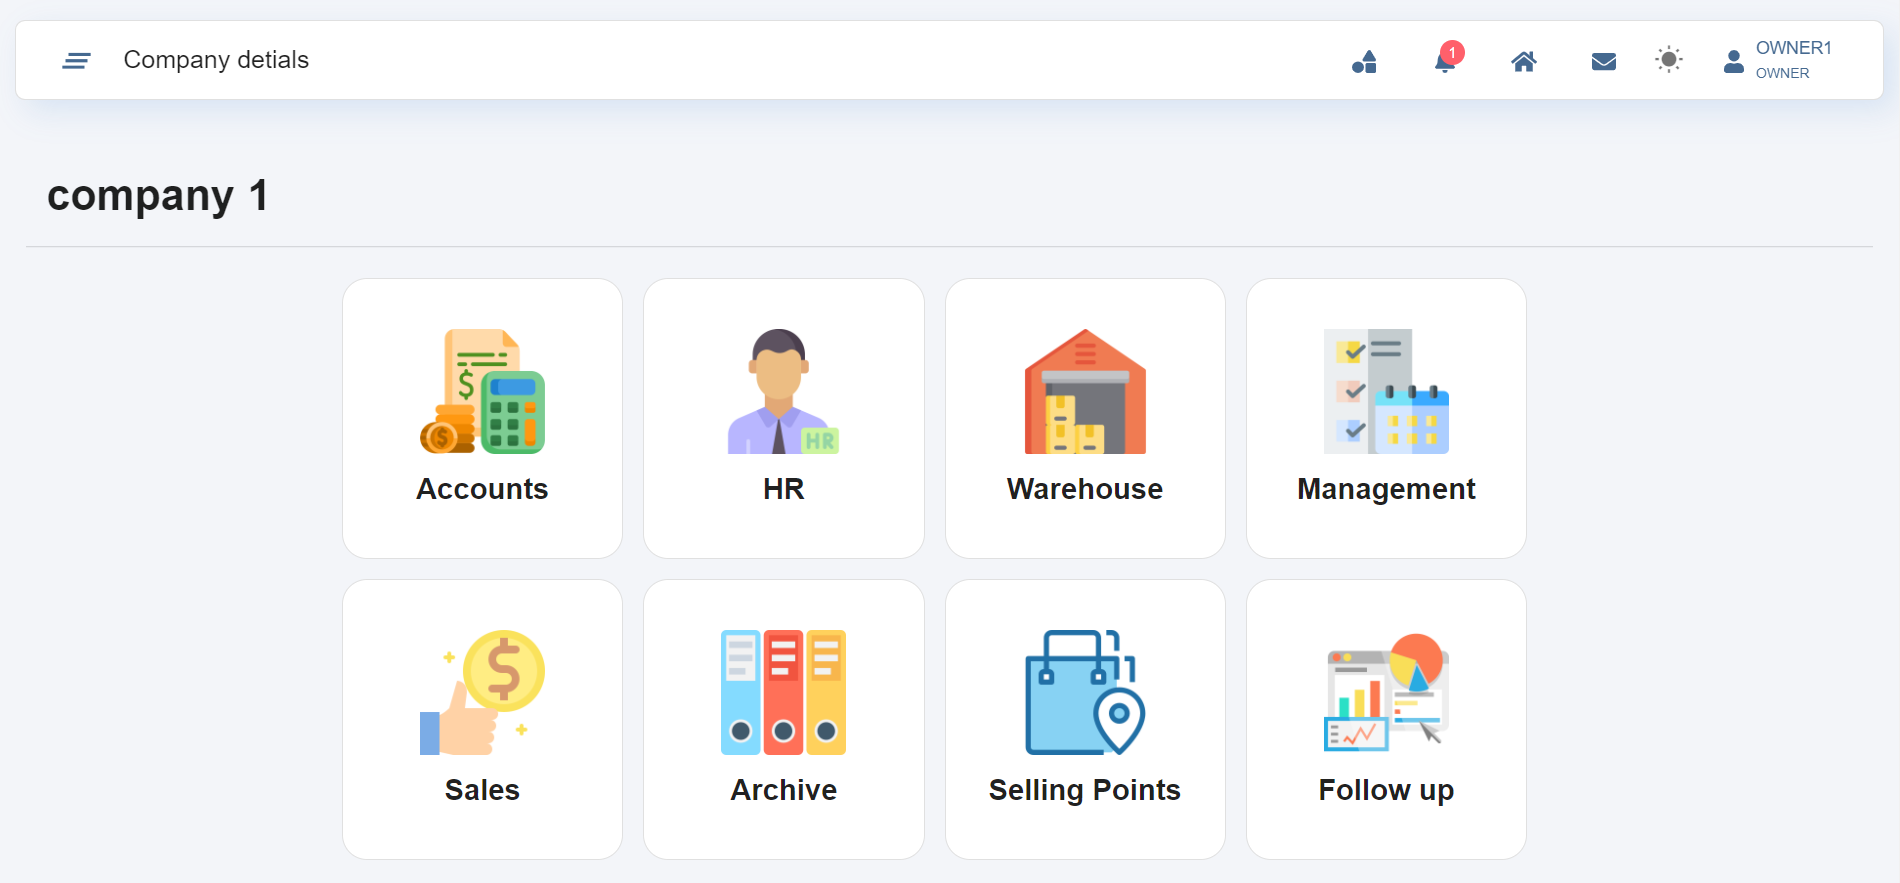
Task: Open the Follow up charts icon
Action: click(x=1386, y=692)
